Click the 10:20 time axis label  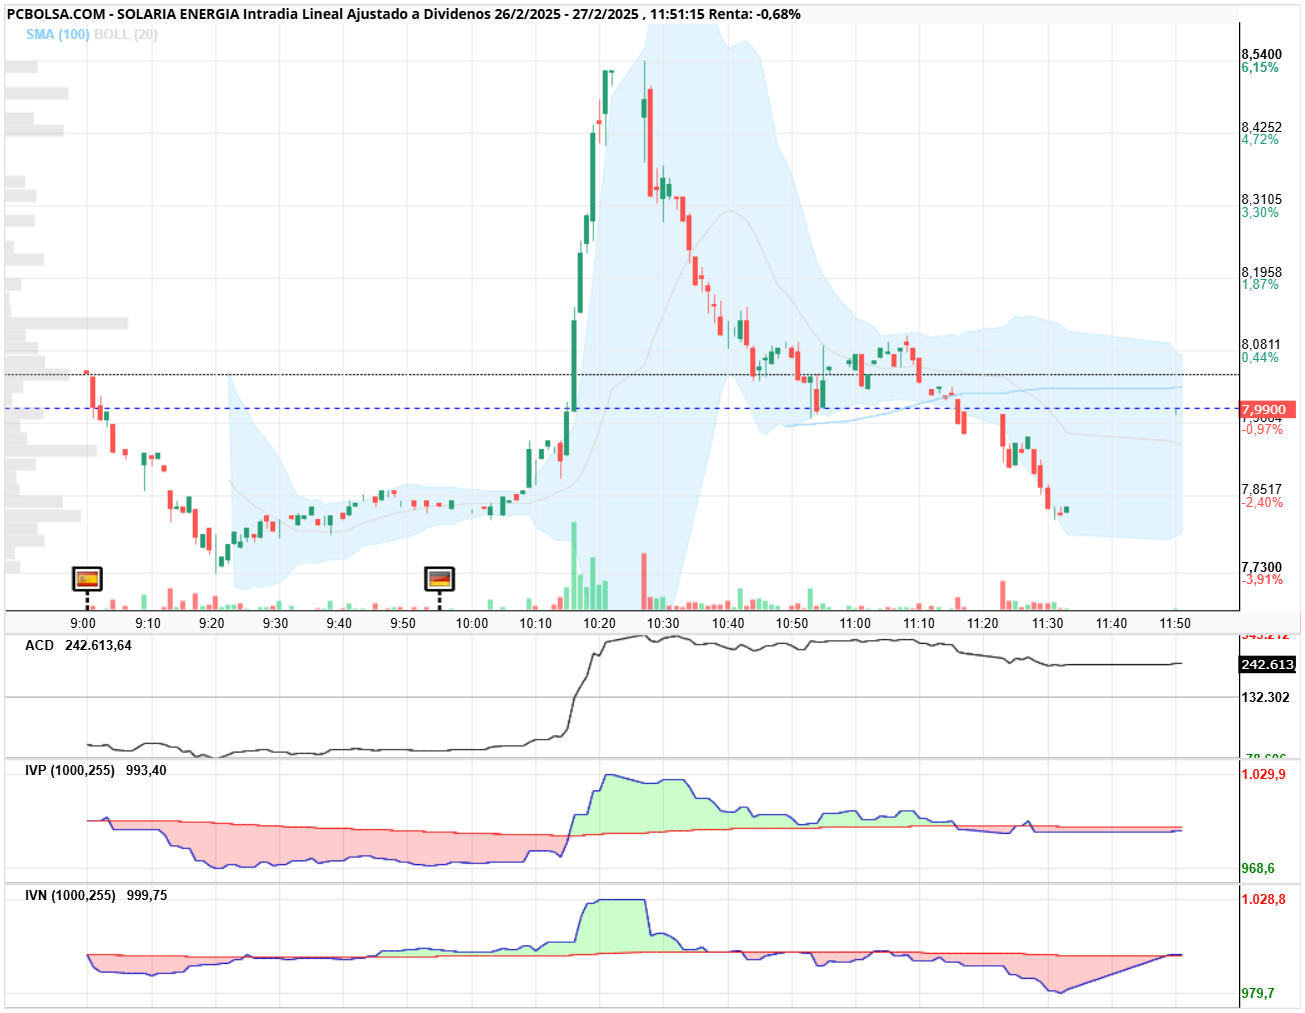pyautogui.click(x=600, y=623)
